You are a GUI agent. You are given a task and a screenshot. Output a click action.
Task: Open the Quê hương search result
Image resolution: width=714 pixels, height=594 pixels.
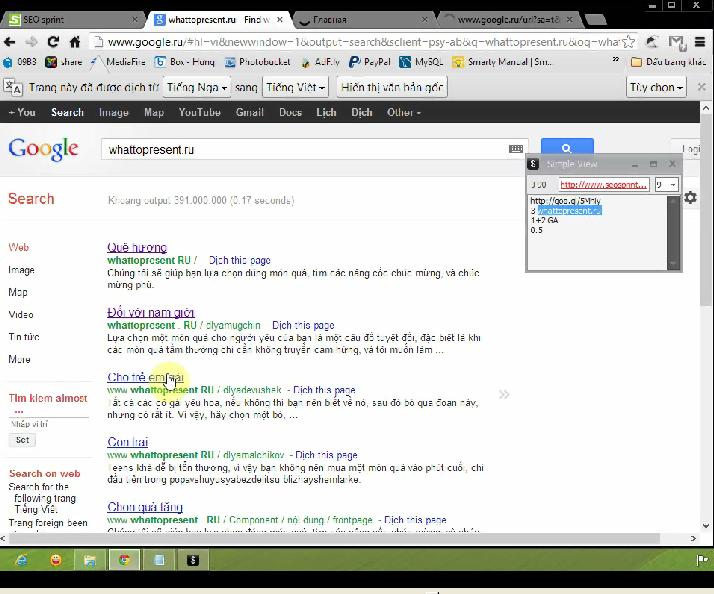(x=137, y=247)
